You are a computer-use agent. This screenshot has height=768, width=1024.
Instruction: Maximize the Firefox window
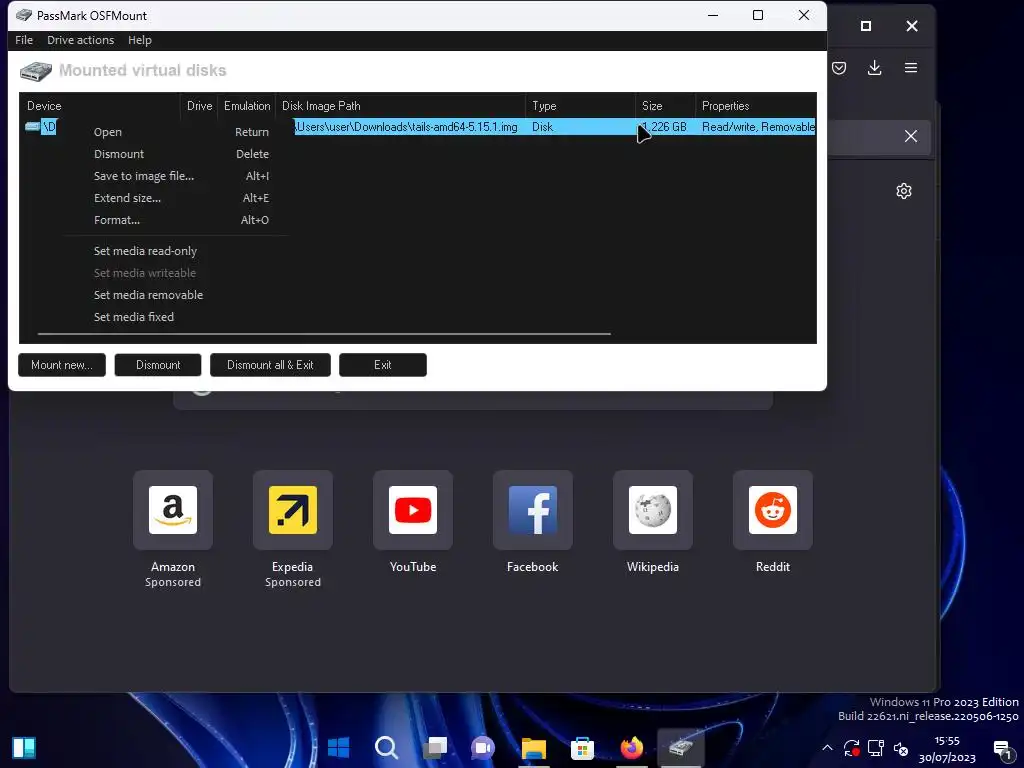[x=866, y=26]
